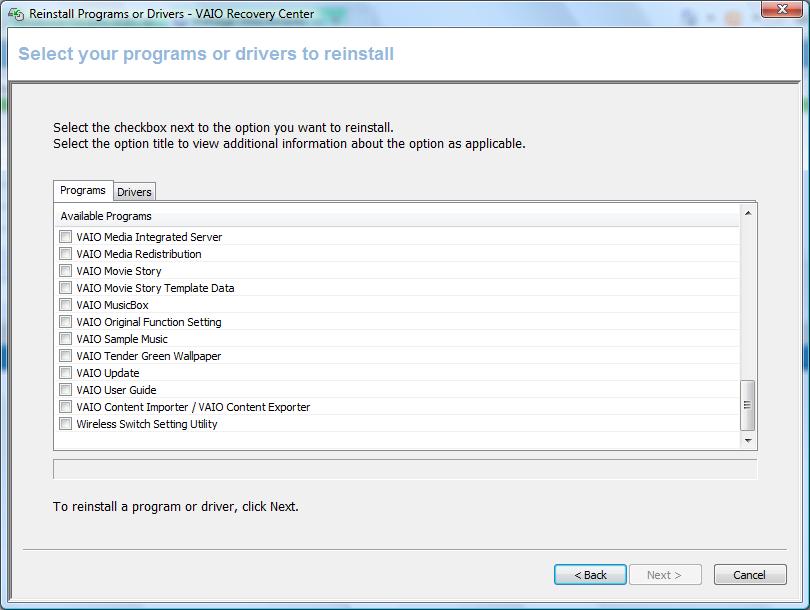
Task: Select 'VAIO Tender Green Wallpaper' title
Action: coord(149,356)
